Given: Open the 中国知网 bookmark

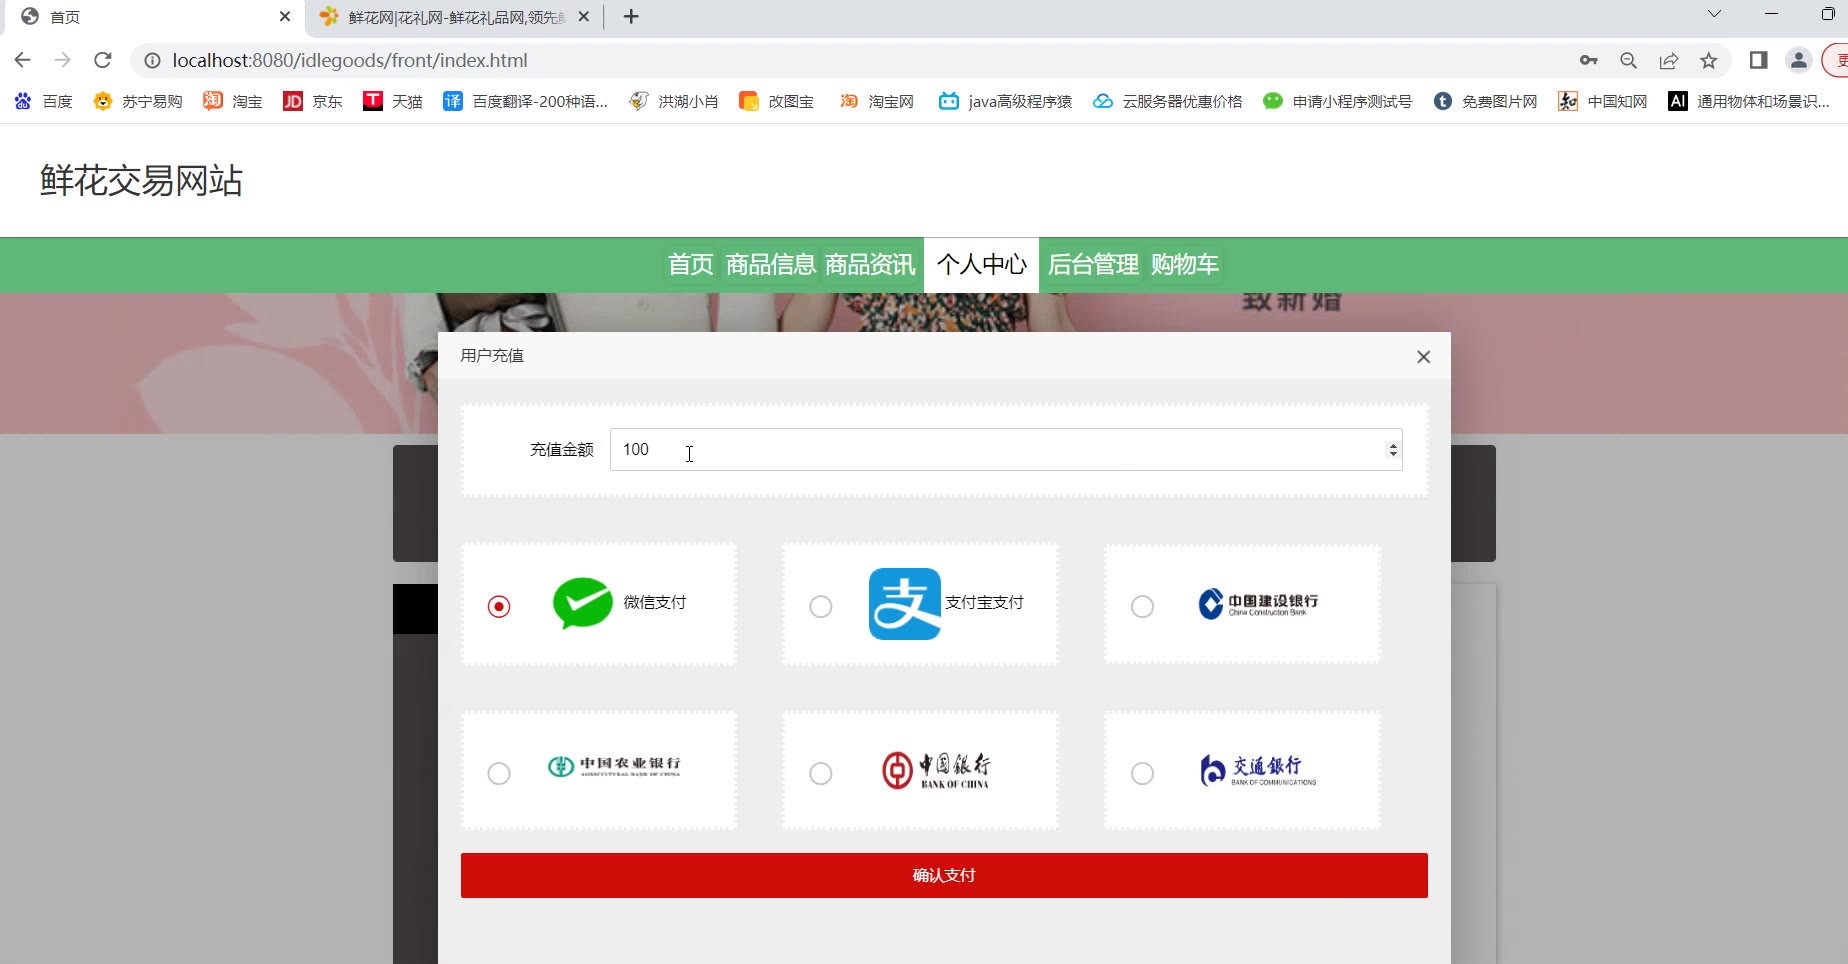Looking at the screenshot, I should [1603, 101].
